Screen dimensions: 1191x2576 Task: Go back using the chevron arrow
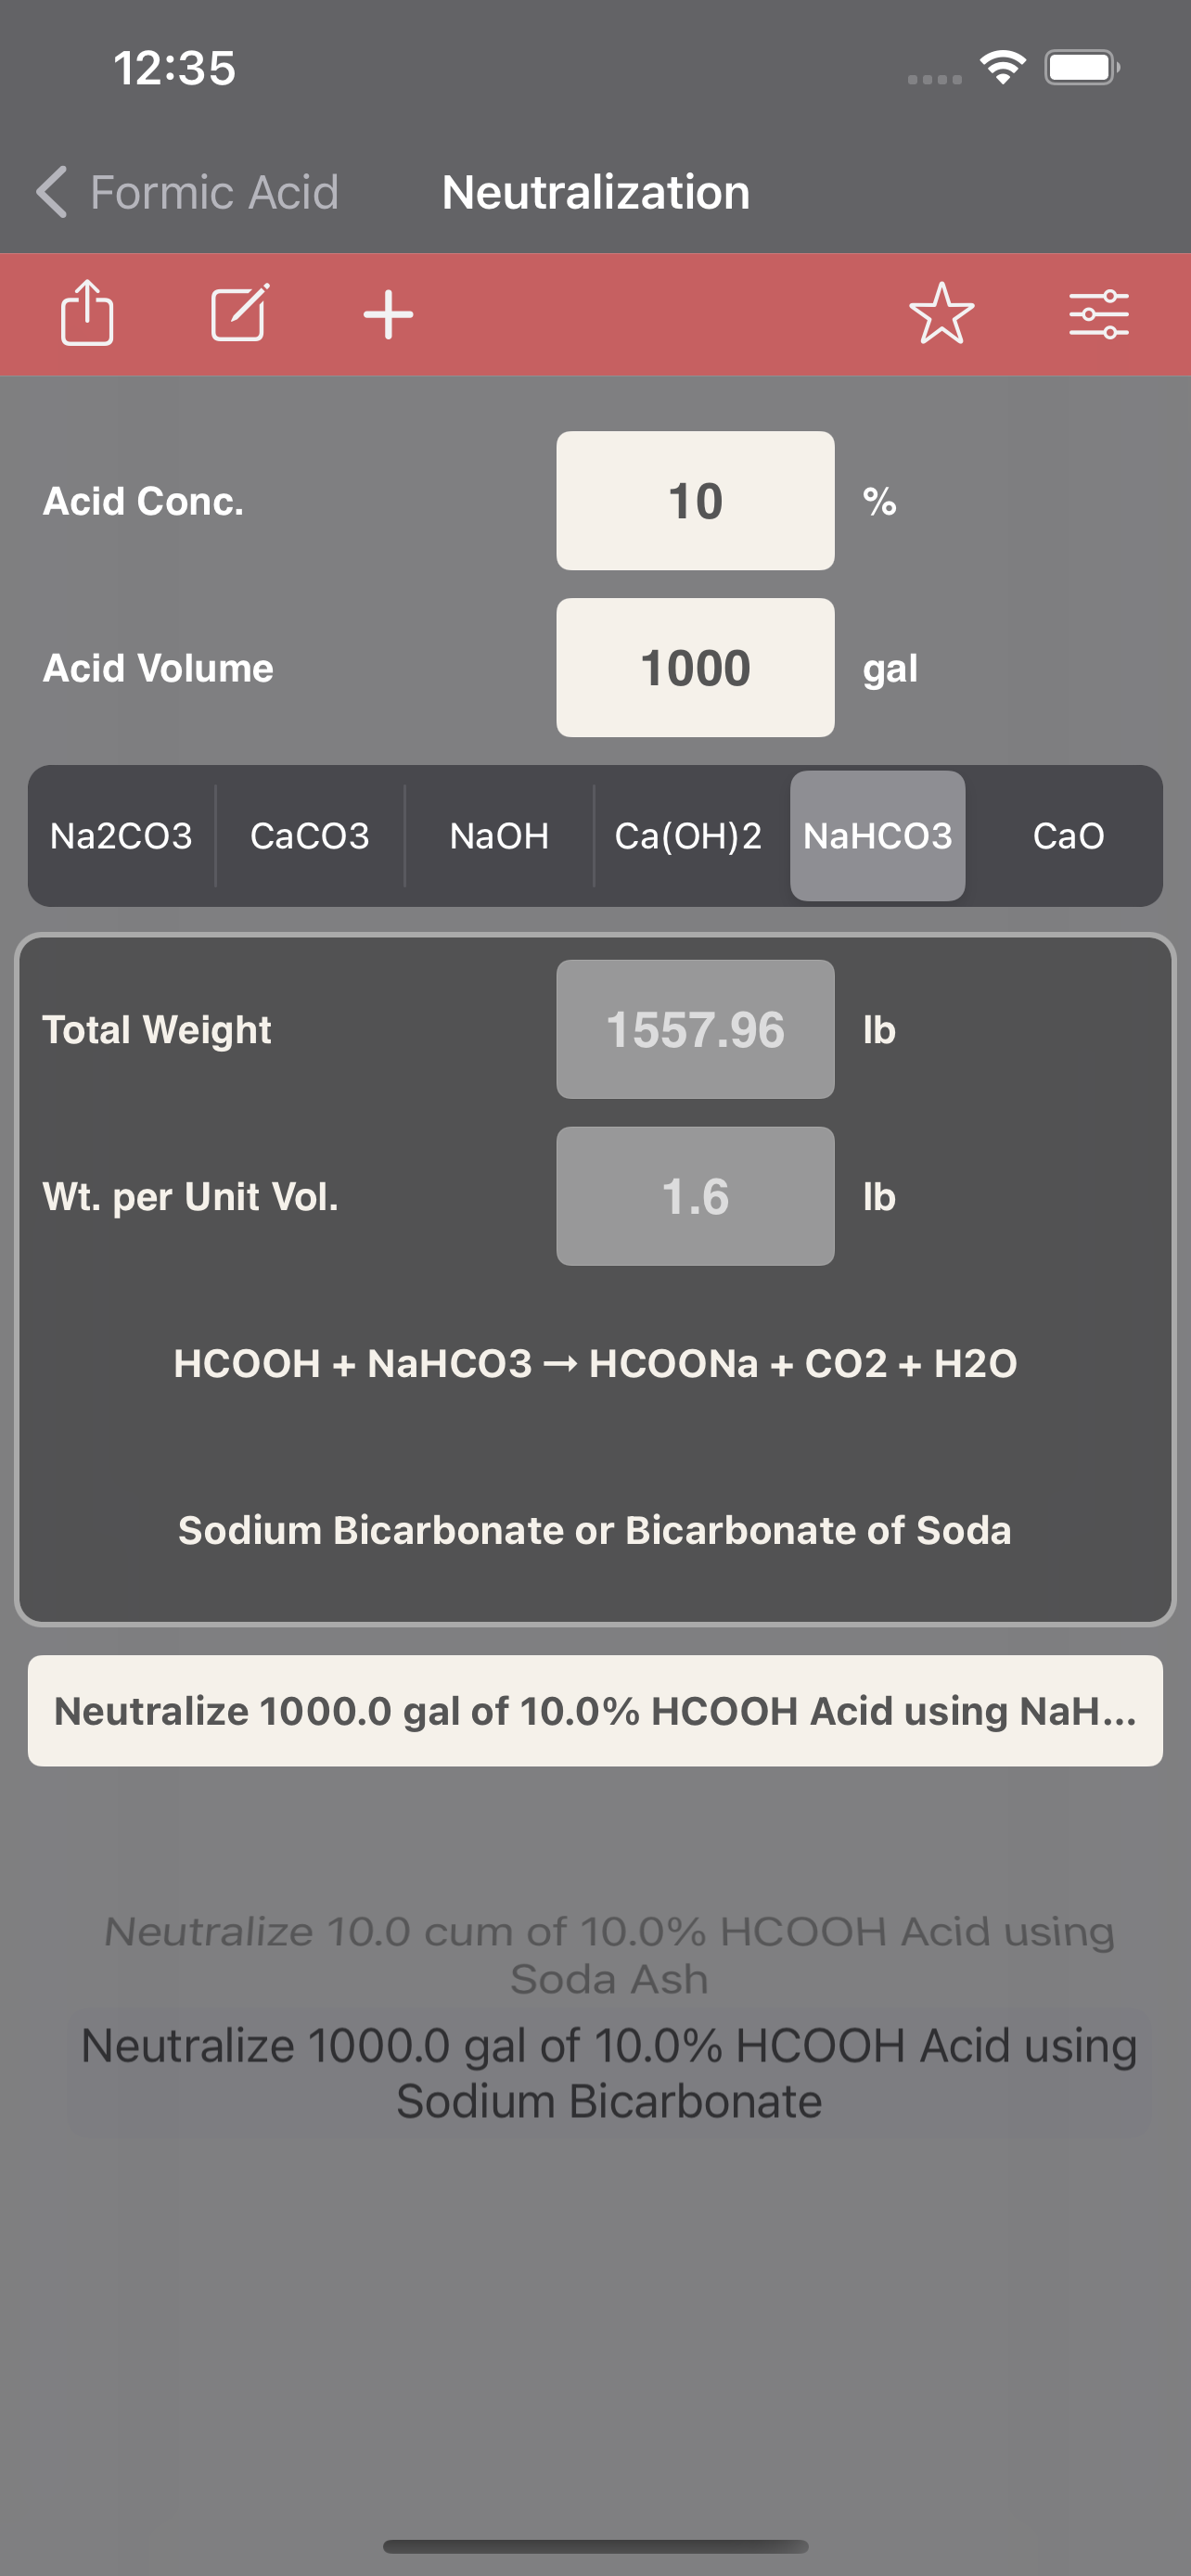click(x=52, y=191)
